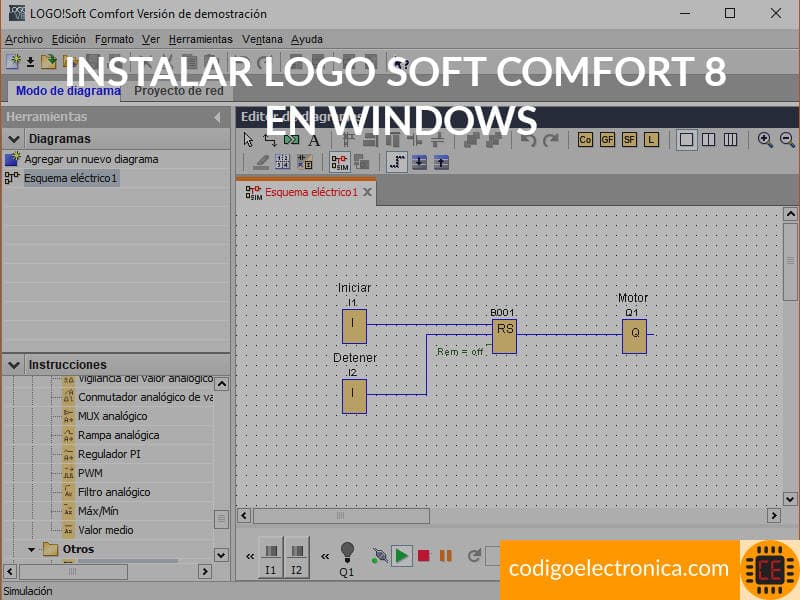The width and height of the screenshot is (800, 600).
Task: Click the Agregar un nuevo diagrama icon
Action: click(12, 159)
